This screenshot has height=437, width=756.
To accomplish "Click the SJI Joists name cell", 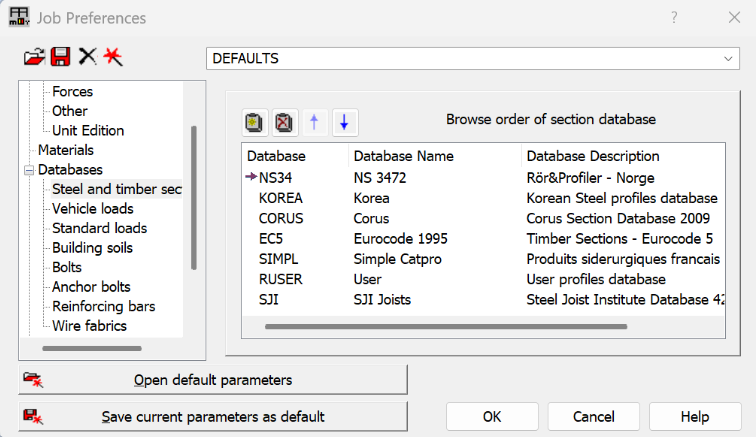I will coord(382,300).
